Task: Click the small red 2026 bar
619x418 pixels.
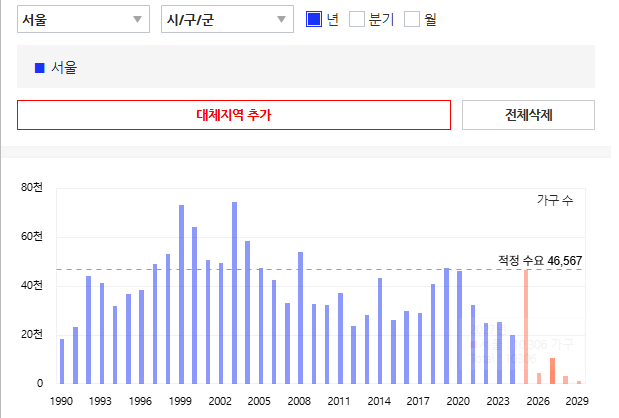Action: point(539,378)
